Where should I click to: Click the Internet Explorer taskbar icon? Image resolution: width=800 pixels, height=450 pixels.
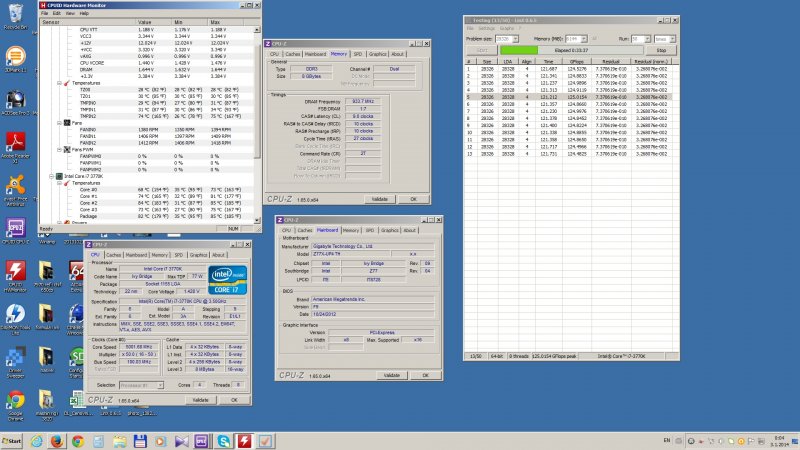point(36,441)
